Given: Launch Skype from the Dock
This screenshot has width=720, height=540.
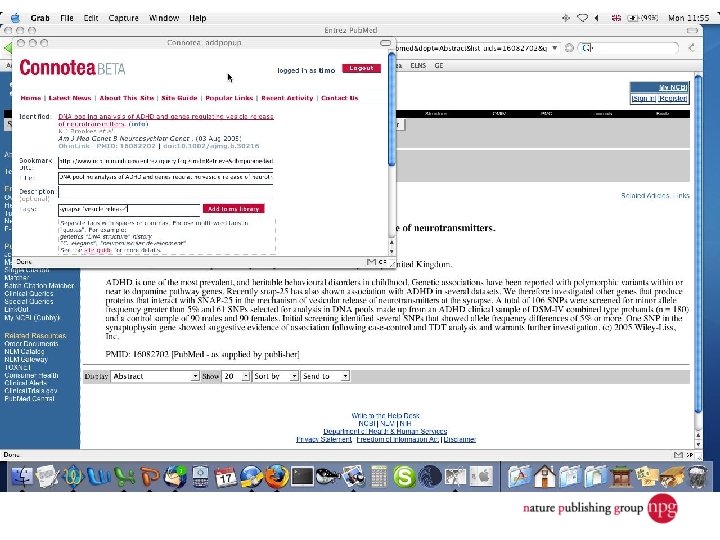Looking at the screenshot, I should (404, 477).
